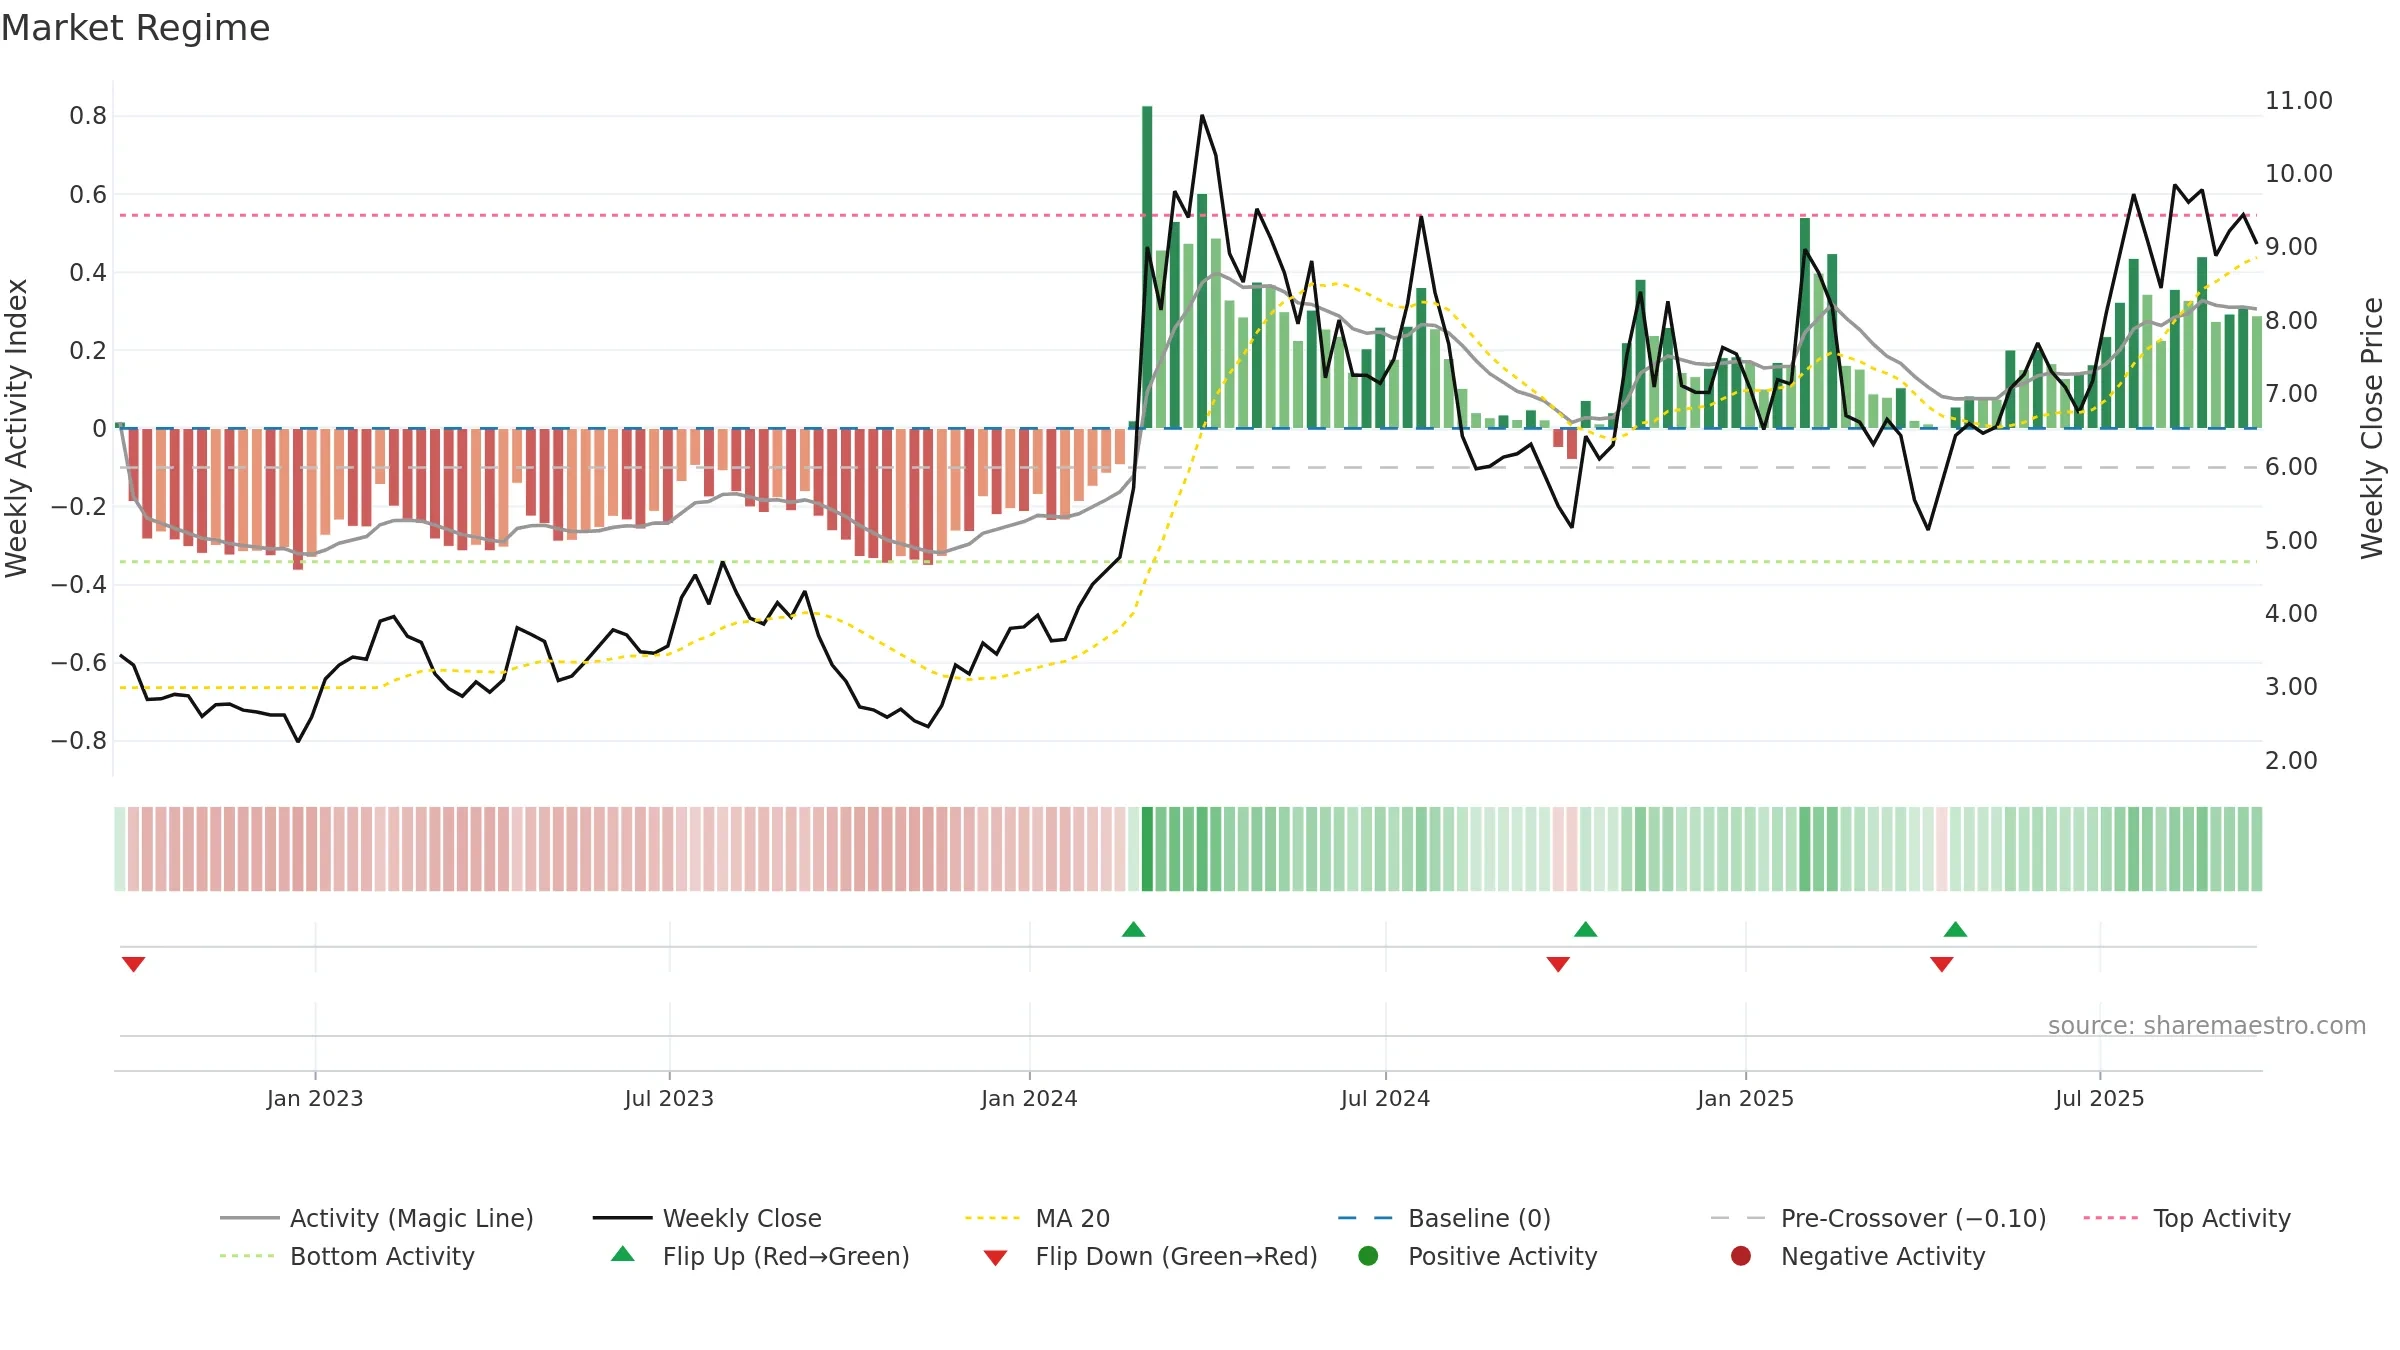
Task: Toggle the Flip Up (Red→Green) legend entry
Action: (760, 1256)
